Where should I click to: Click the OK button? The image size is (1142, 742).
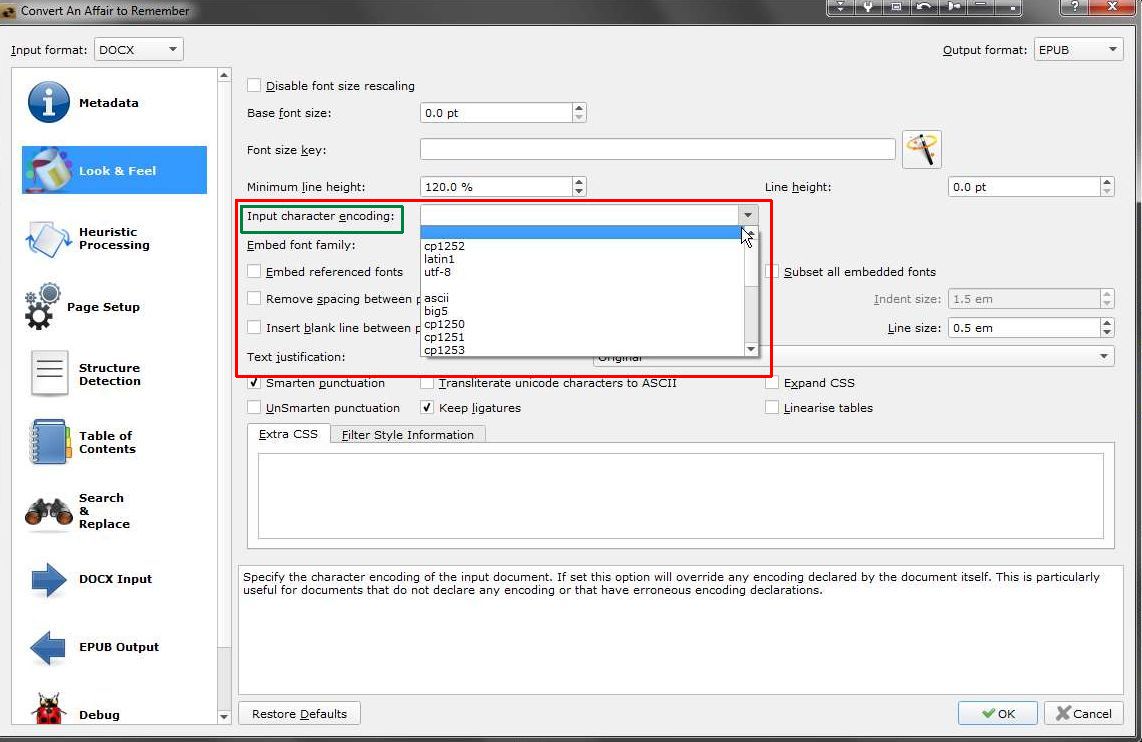click(998, 714)
